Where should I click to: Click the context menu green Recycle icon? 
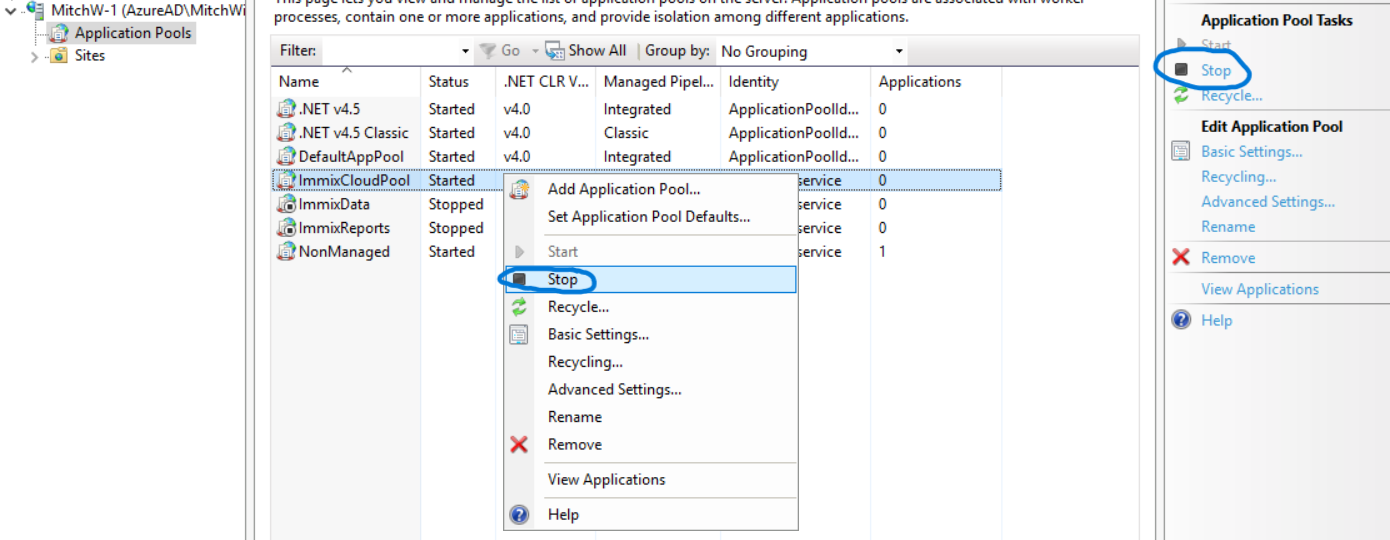[x=519, y=307]
